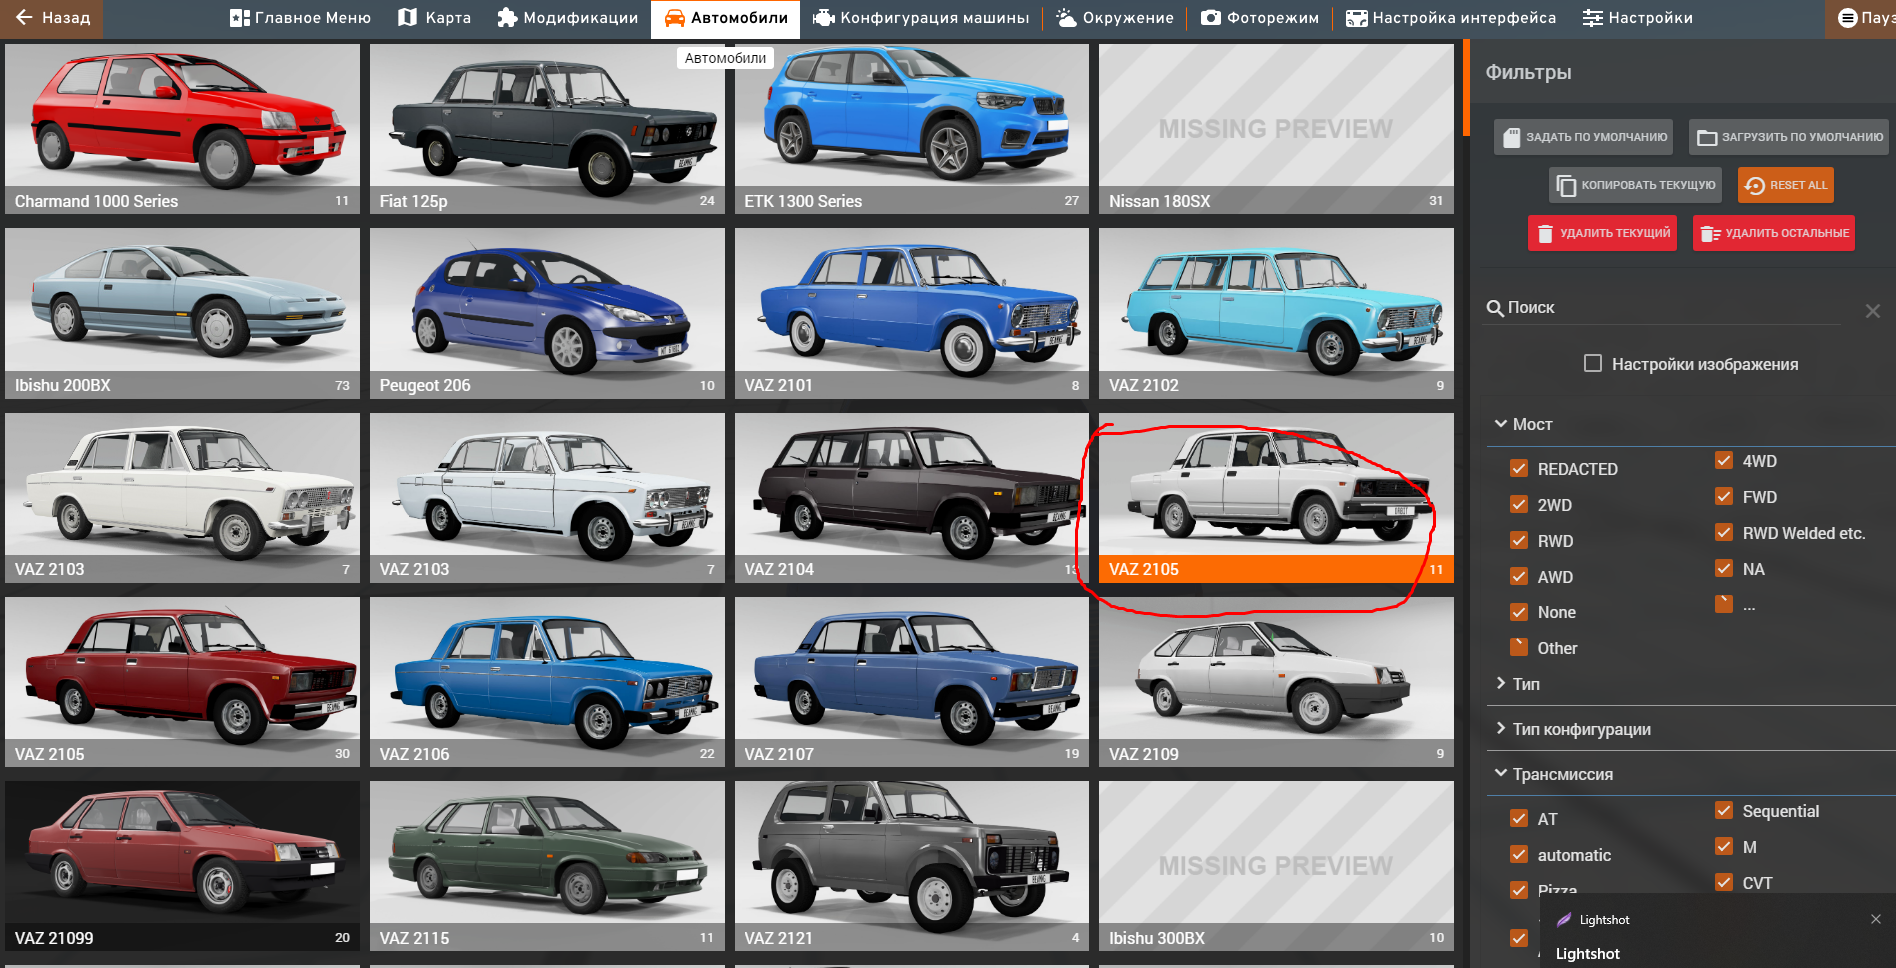
Task: Click the Конфигурация машины engine icon
Action: pyautogui.click(x=824, y=18)
